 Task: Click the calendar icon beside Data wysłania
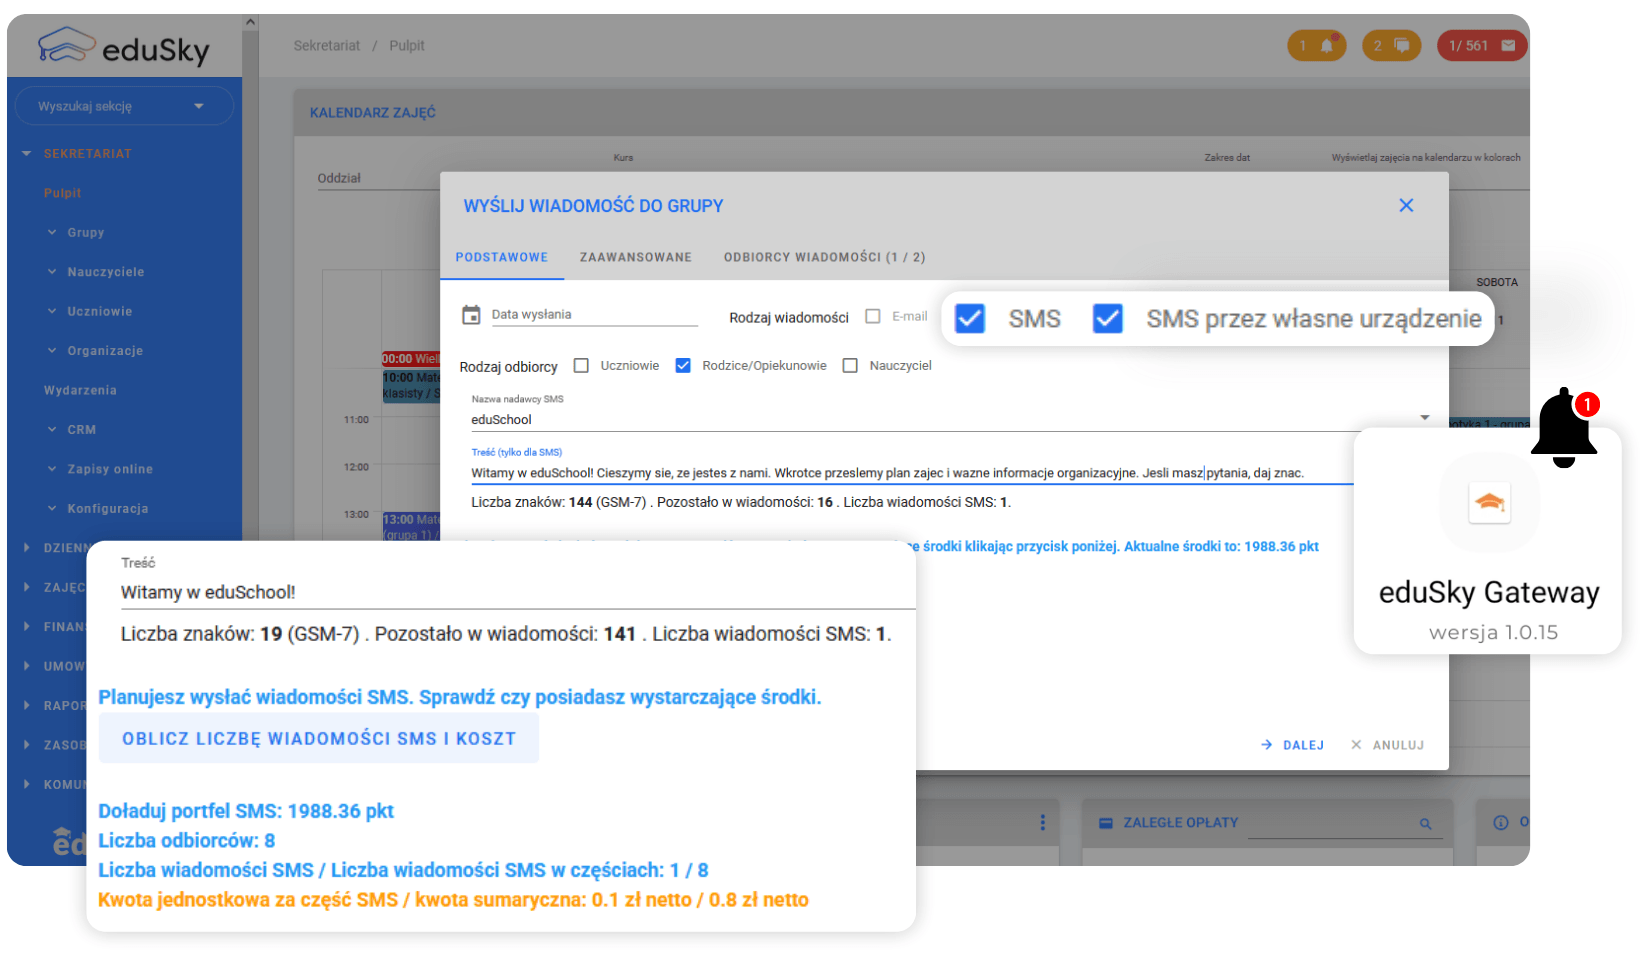click(x=471, y=315)
